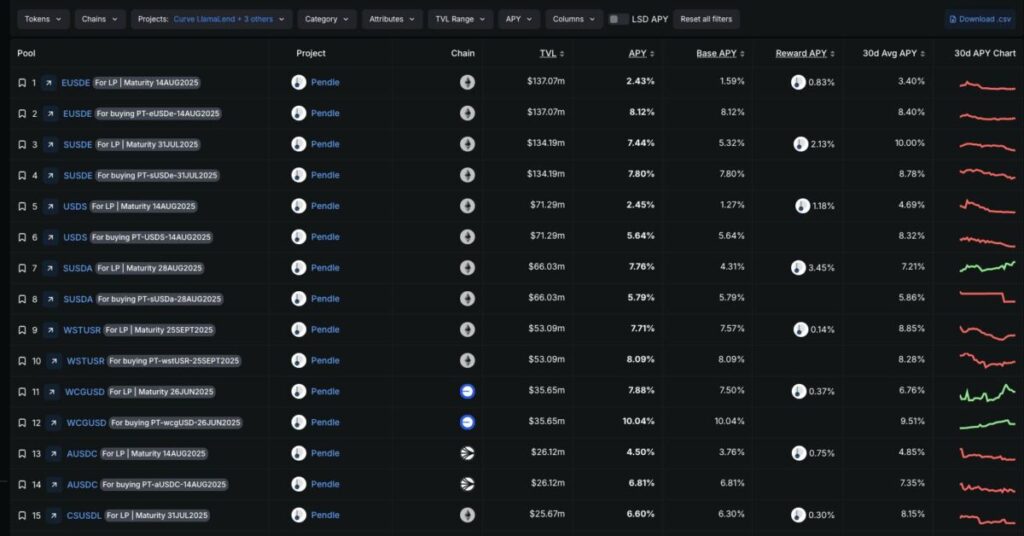Viewport: 1024px width, 536px height.
Task: Click Pendle project logo in row 9
Action: point(298,330)
